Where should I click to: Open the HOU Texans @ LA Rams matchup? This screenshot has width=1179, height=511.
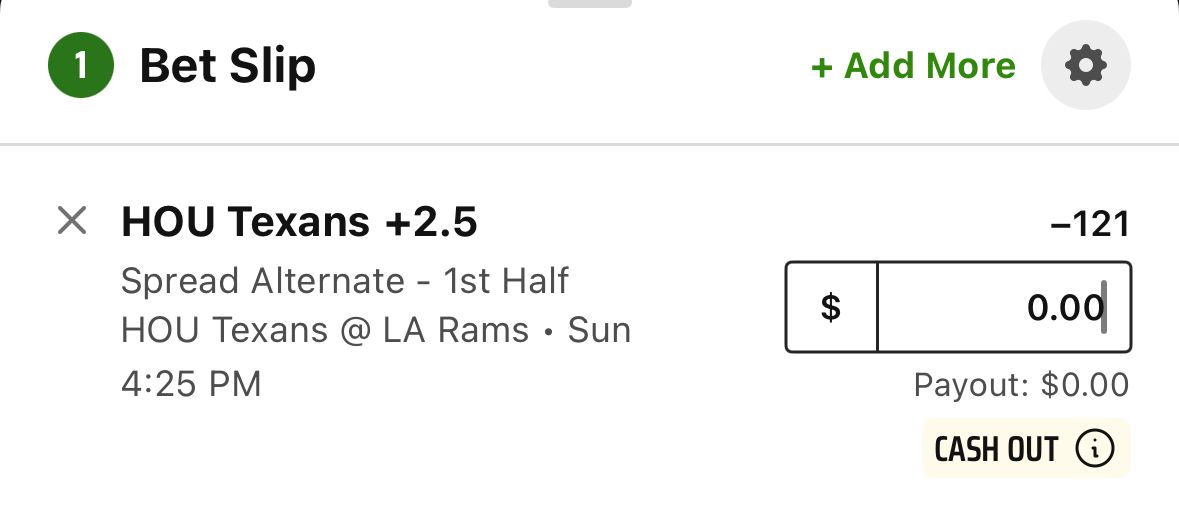tap(325, 331)
